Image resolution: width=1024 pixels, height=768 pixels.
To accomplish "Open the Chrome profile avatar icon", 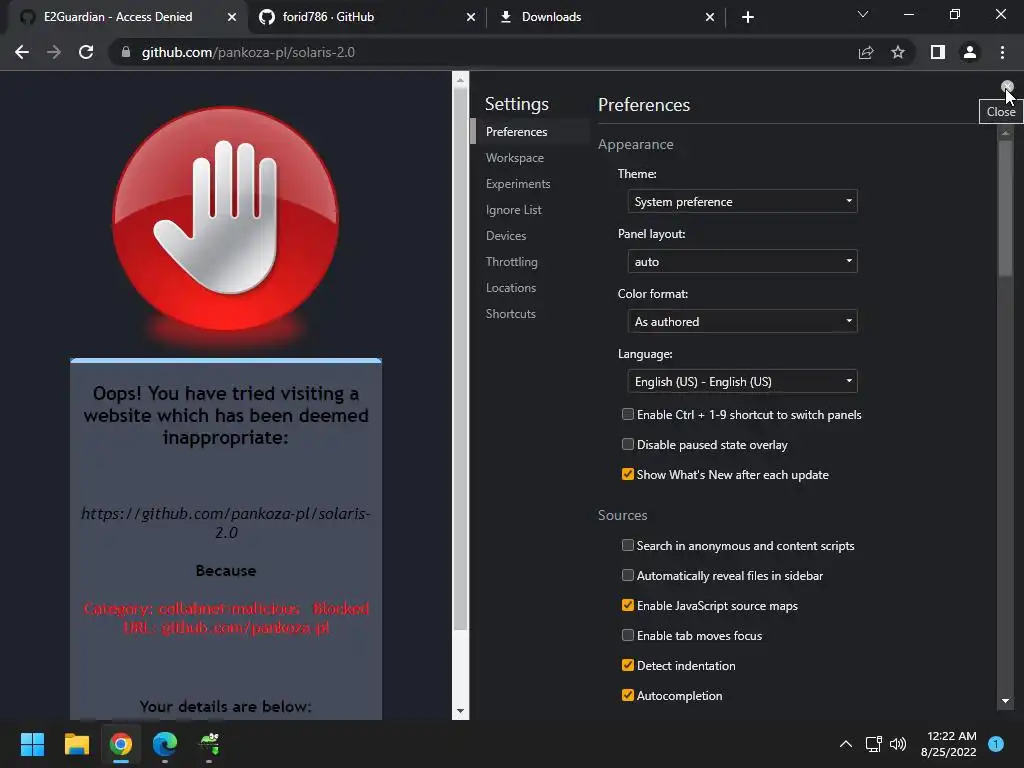I will coord(970,52).
